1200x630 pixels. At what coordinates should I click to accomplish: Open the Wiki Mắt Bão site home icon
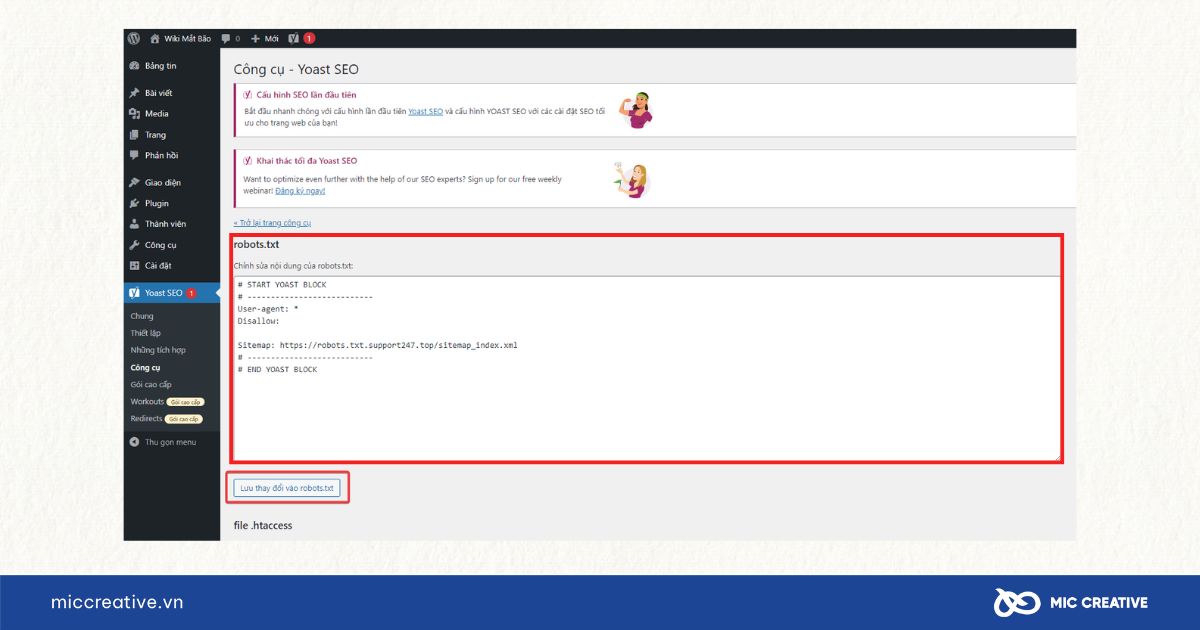tap(155, 38)
